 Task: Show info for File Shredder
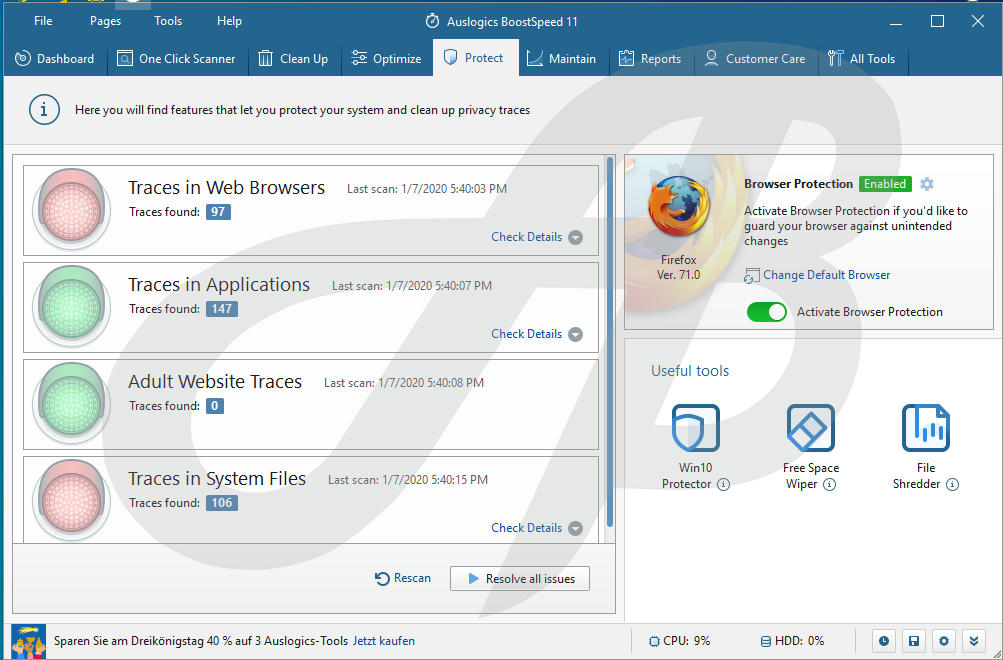tap(952, 484)
